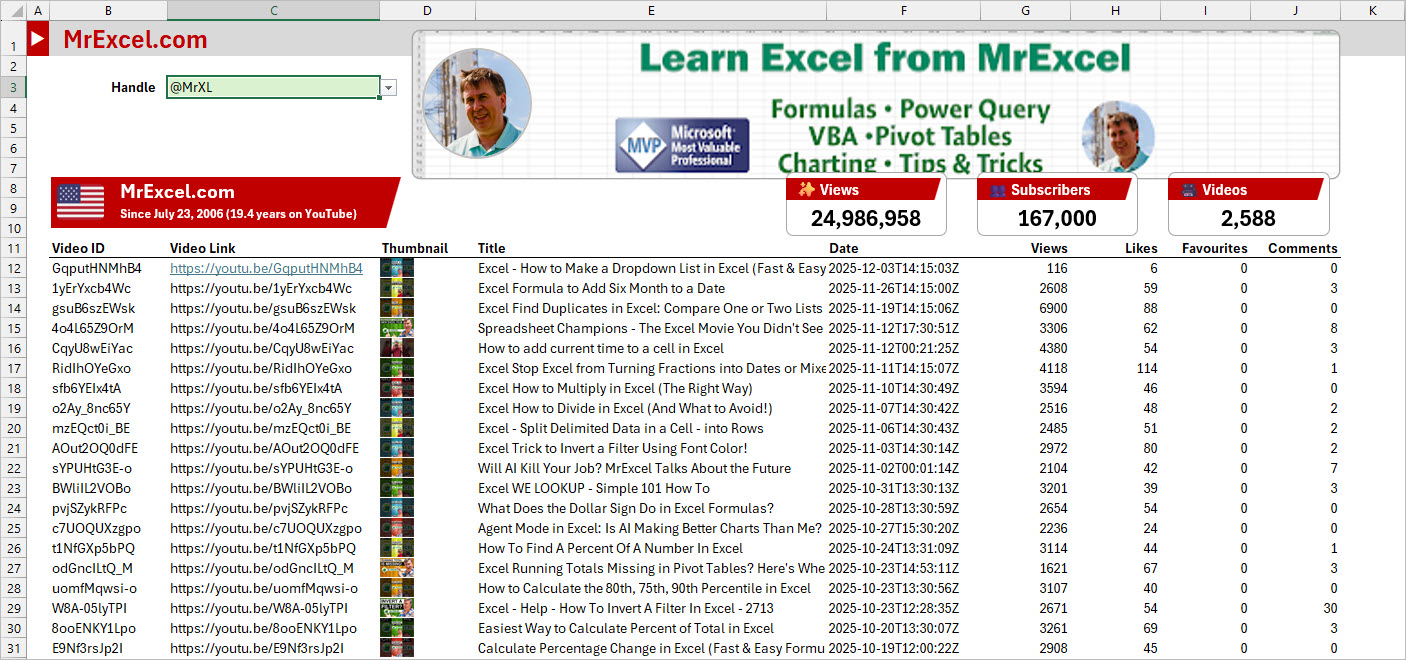This screenshot has height=660, width=1406.
Task: Open link https://youtu.be/gsuB6szEWsk
Action: 262,308
